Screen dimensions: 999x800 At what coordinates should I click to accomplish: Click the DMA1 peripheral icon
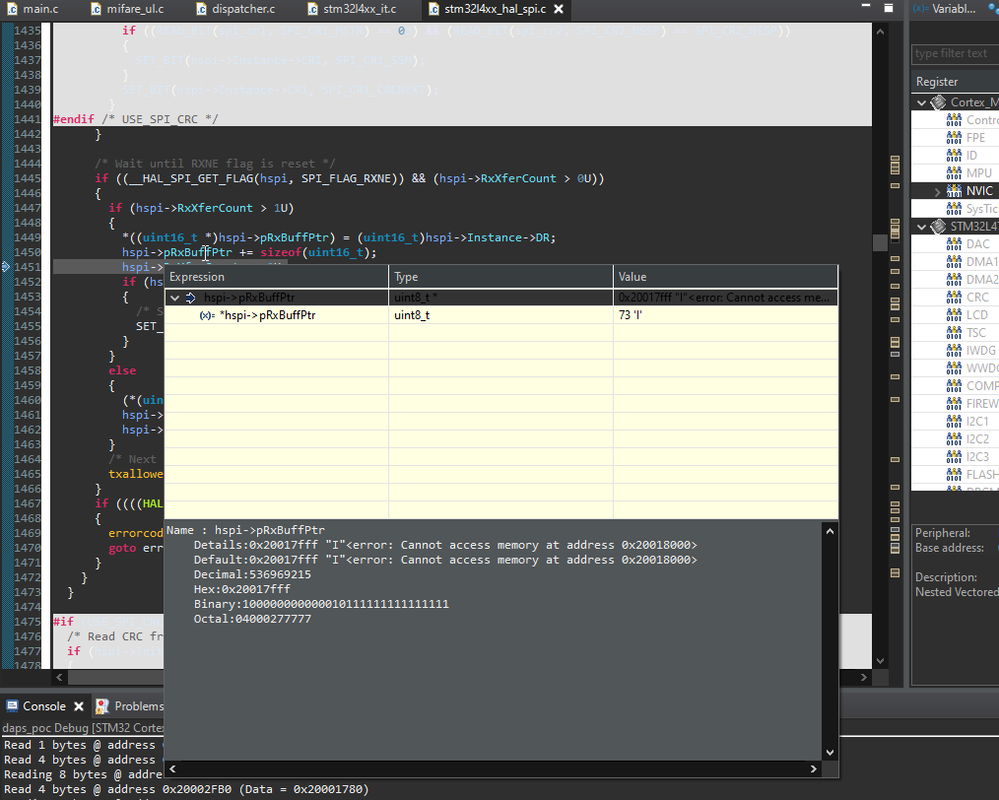[954, 262]
